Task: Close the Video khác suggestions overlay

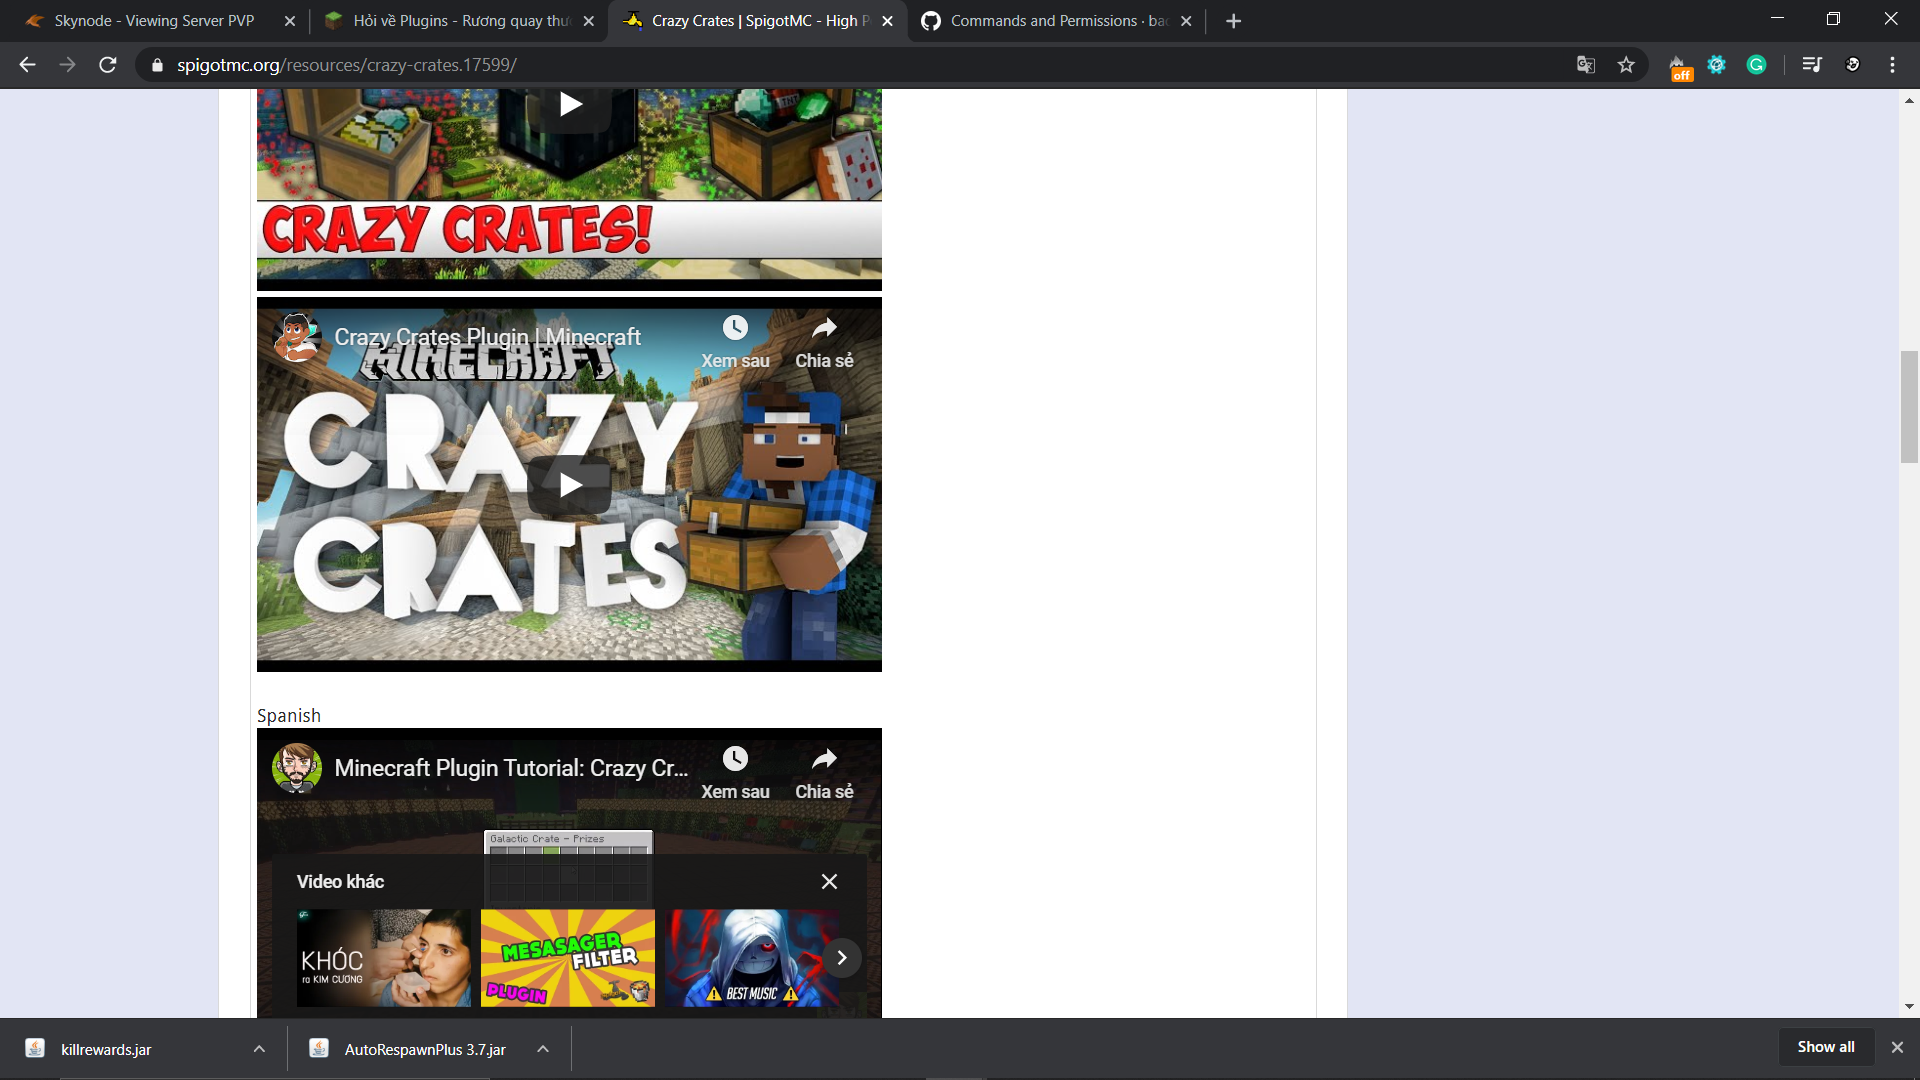Action: 829,881
